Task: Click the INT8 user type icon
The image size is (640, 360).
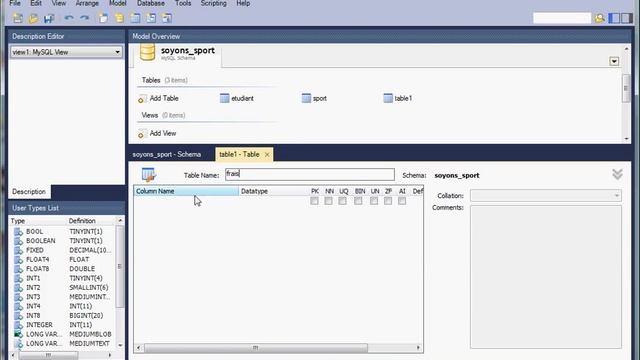Action: 18,316
